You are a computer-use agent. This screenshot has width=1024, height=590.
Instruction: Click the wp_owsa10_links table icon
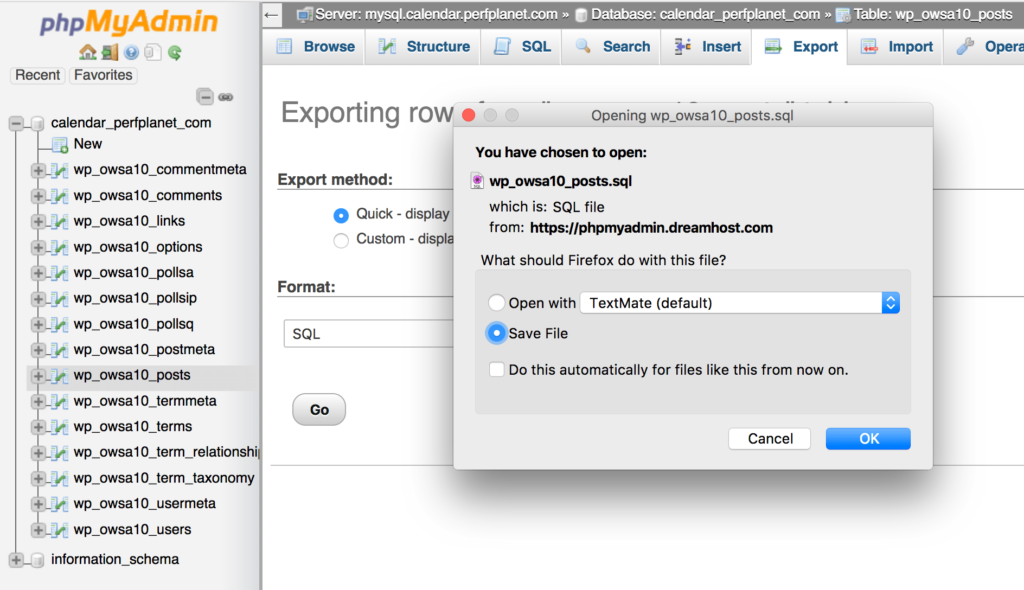59,221
